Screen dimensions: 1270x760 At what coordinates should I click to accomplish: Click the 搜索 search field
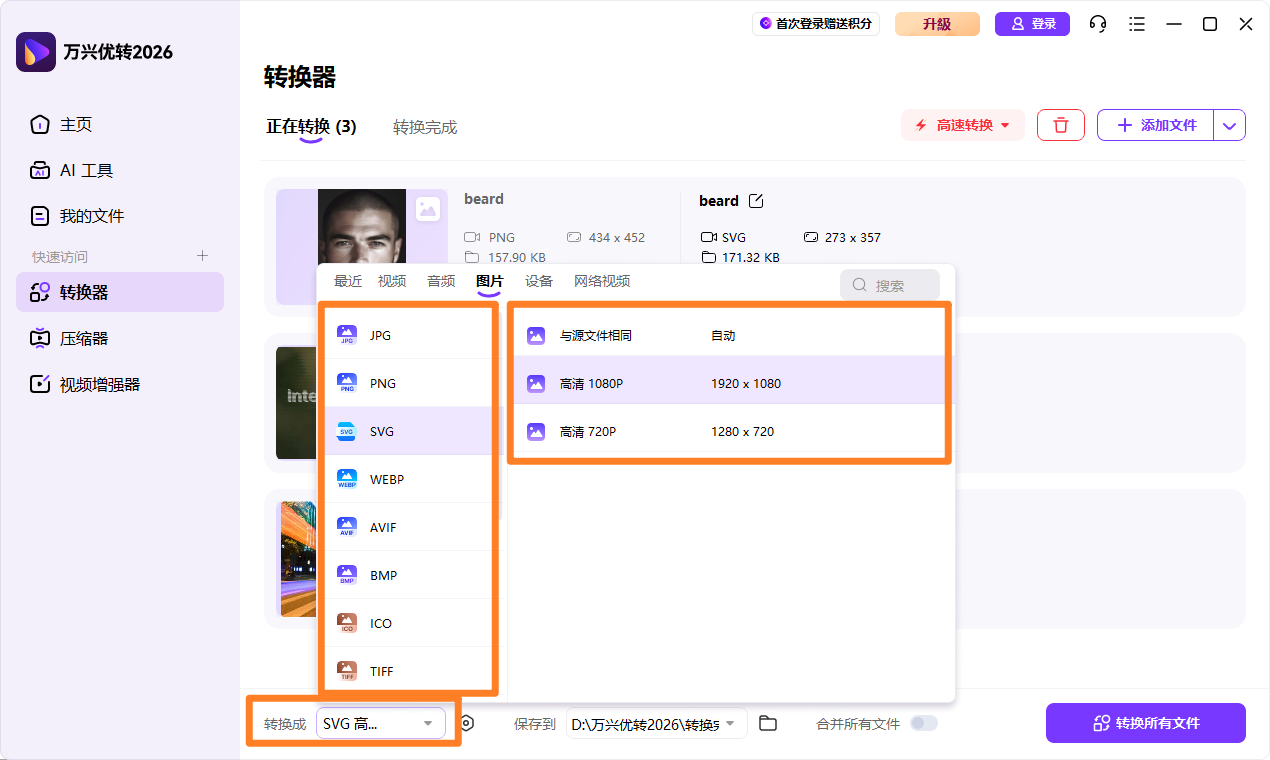[890, 285]
